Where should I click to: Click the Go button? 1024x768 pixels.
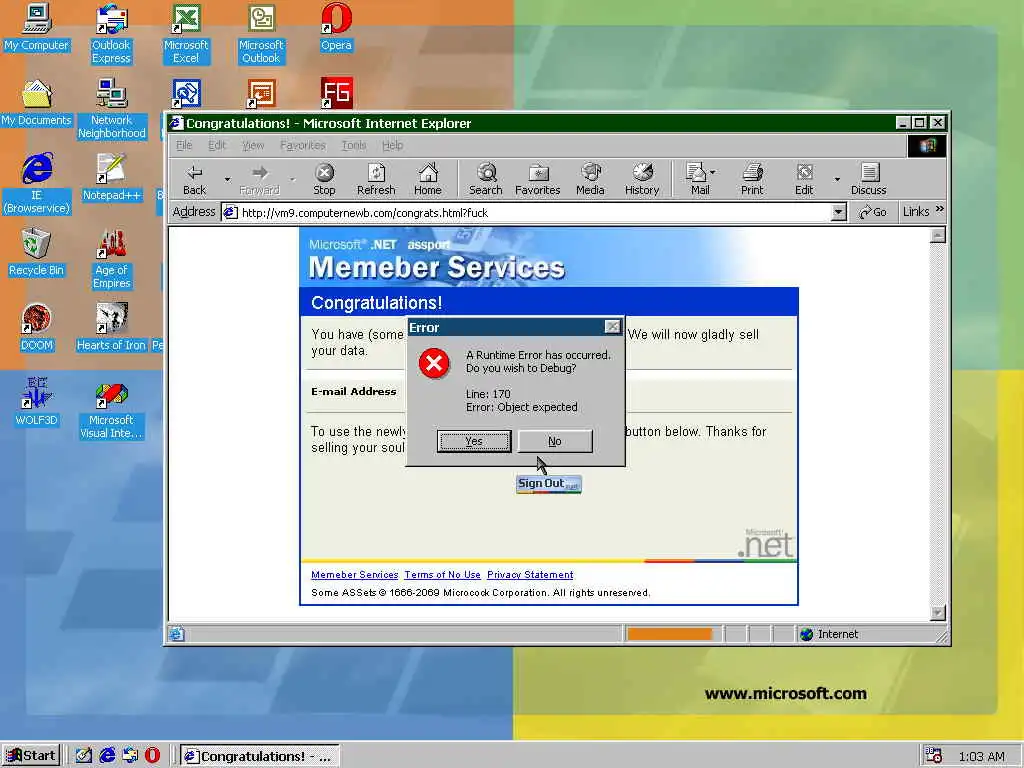[872, 212]
